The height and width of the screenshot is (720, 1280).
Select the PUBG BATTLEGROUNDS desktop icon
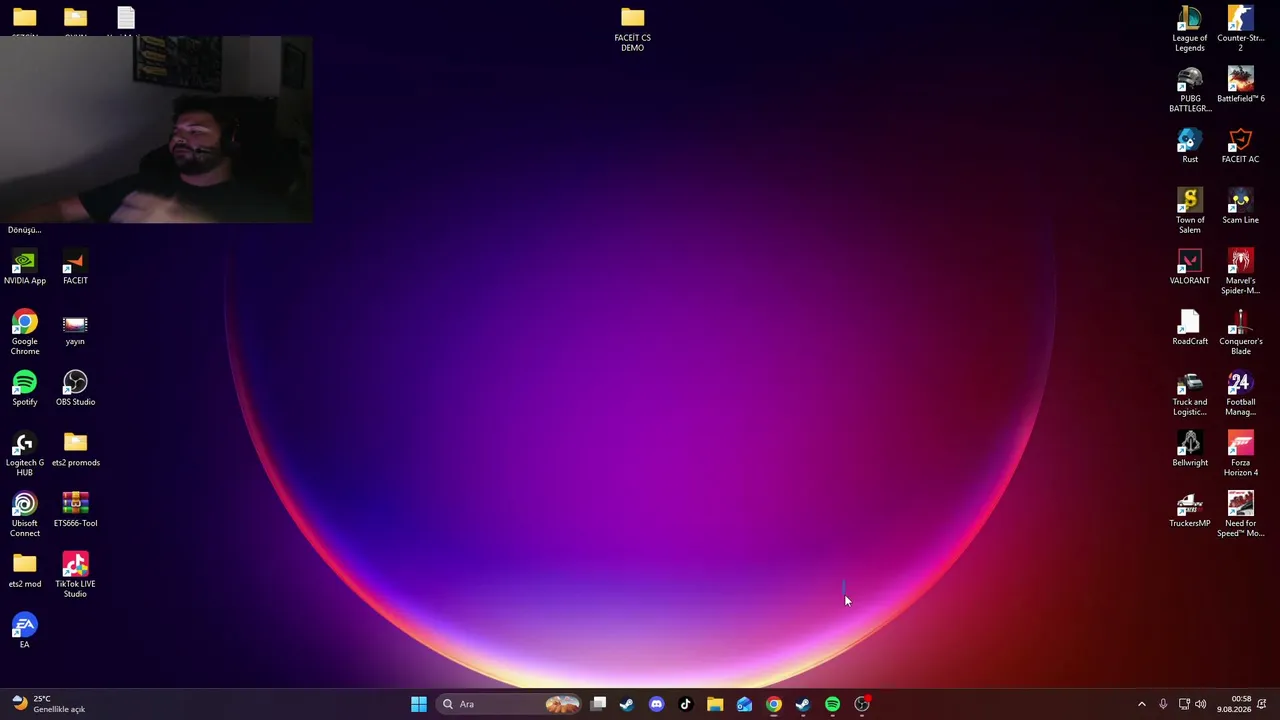pyautogui.click(x=1189, y=90)
